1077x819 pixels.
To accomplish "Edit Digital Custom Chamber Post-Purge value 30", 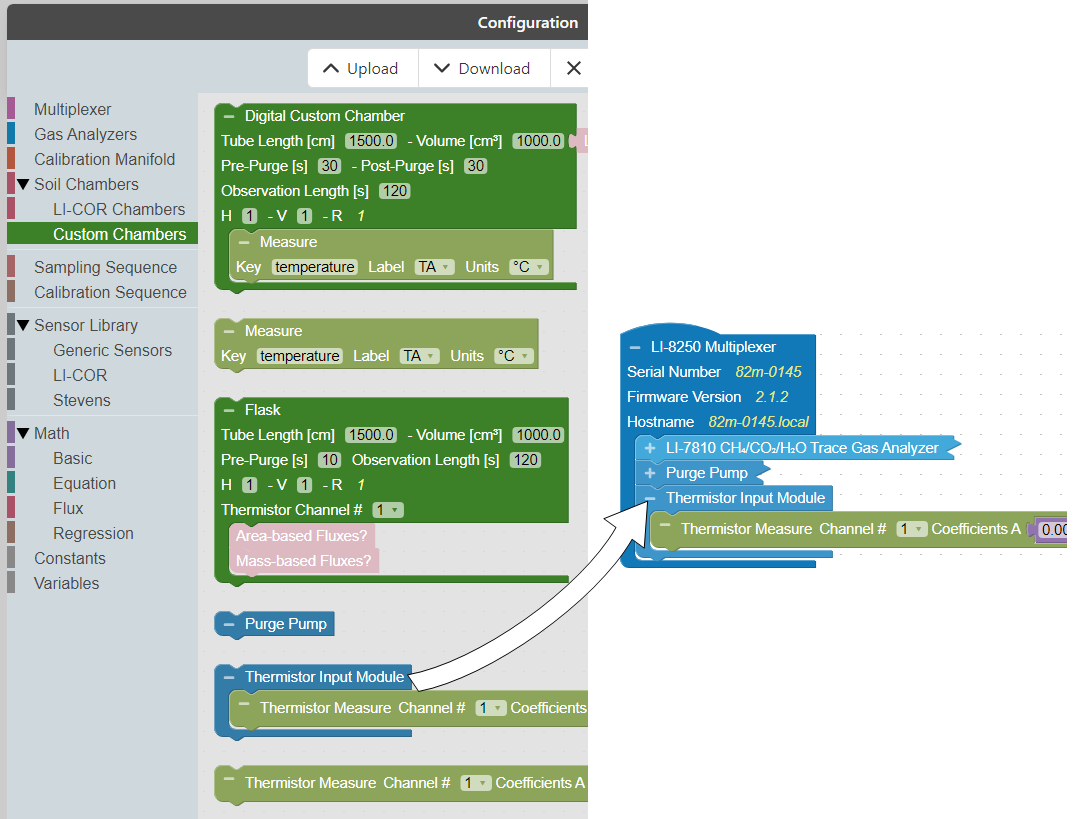I will pos(475,166).
